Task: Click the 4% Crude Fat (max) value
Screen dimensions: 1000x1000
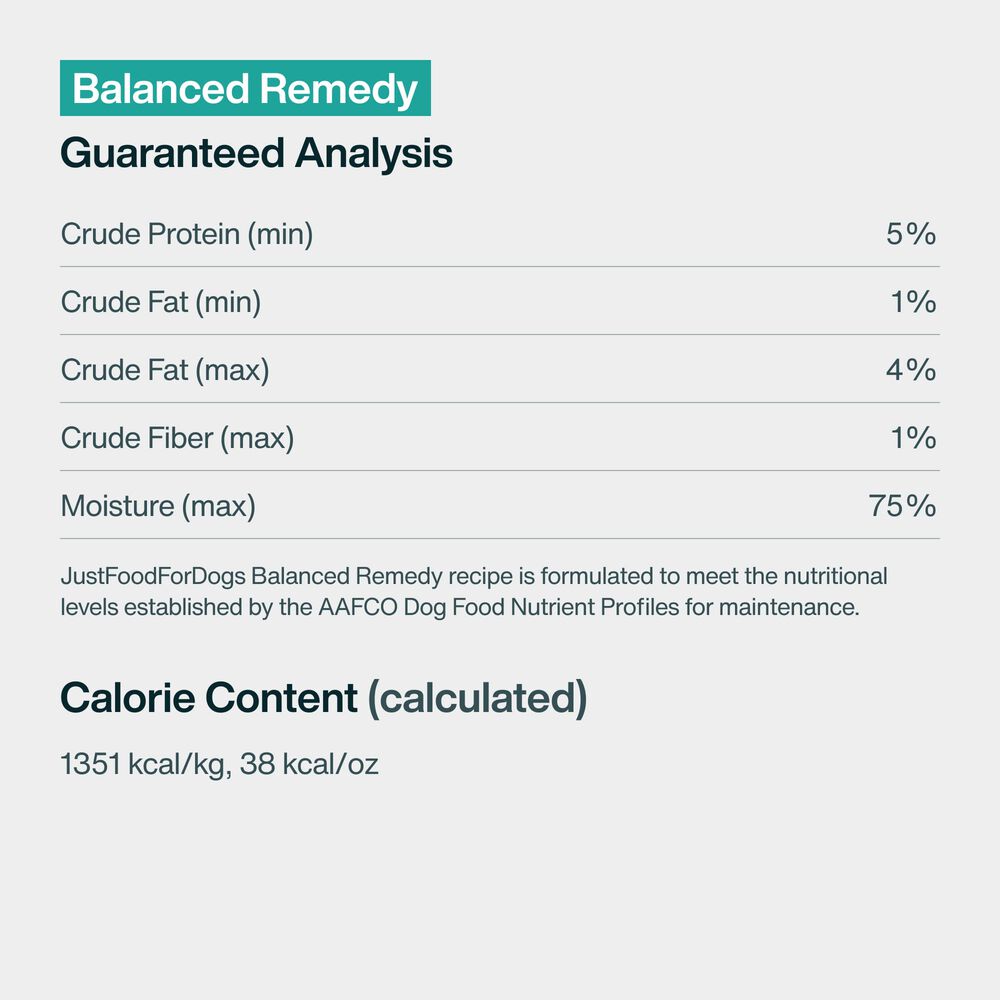Action: point(910,370)
